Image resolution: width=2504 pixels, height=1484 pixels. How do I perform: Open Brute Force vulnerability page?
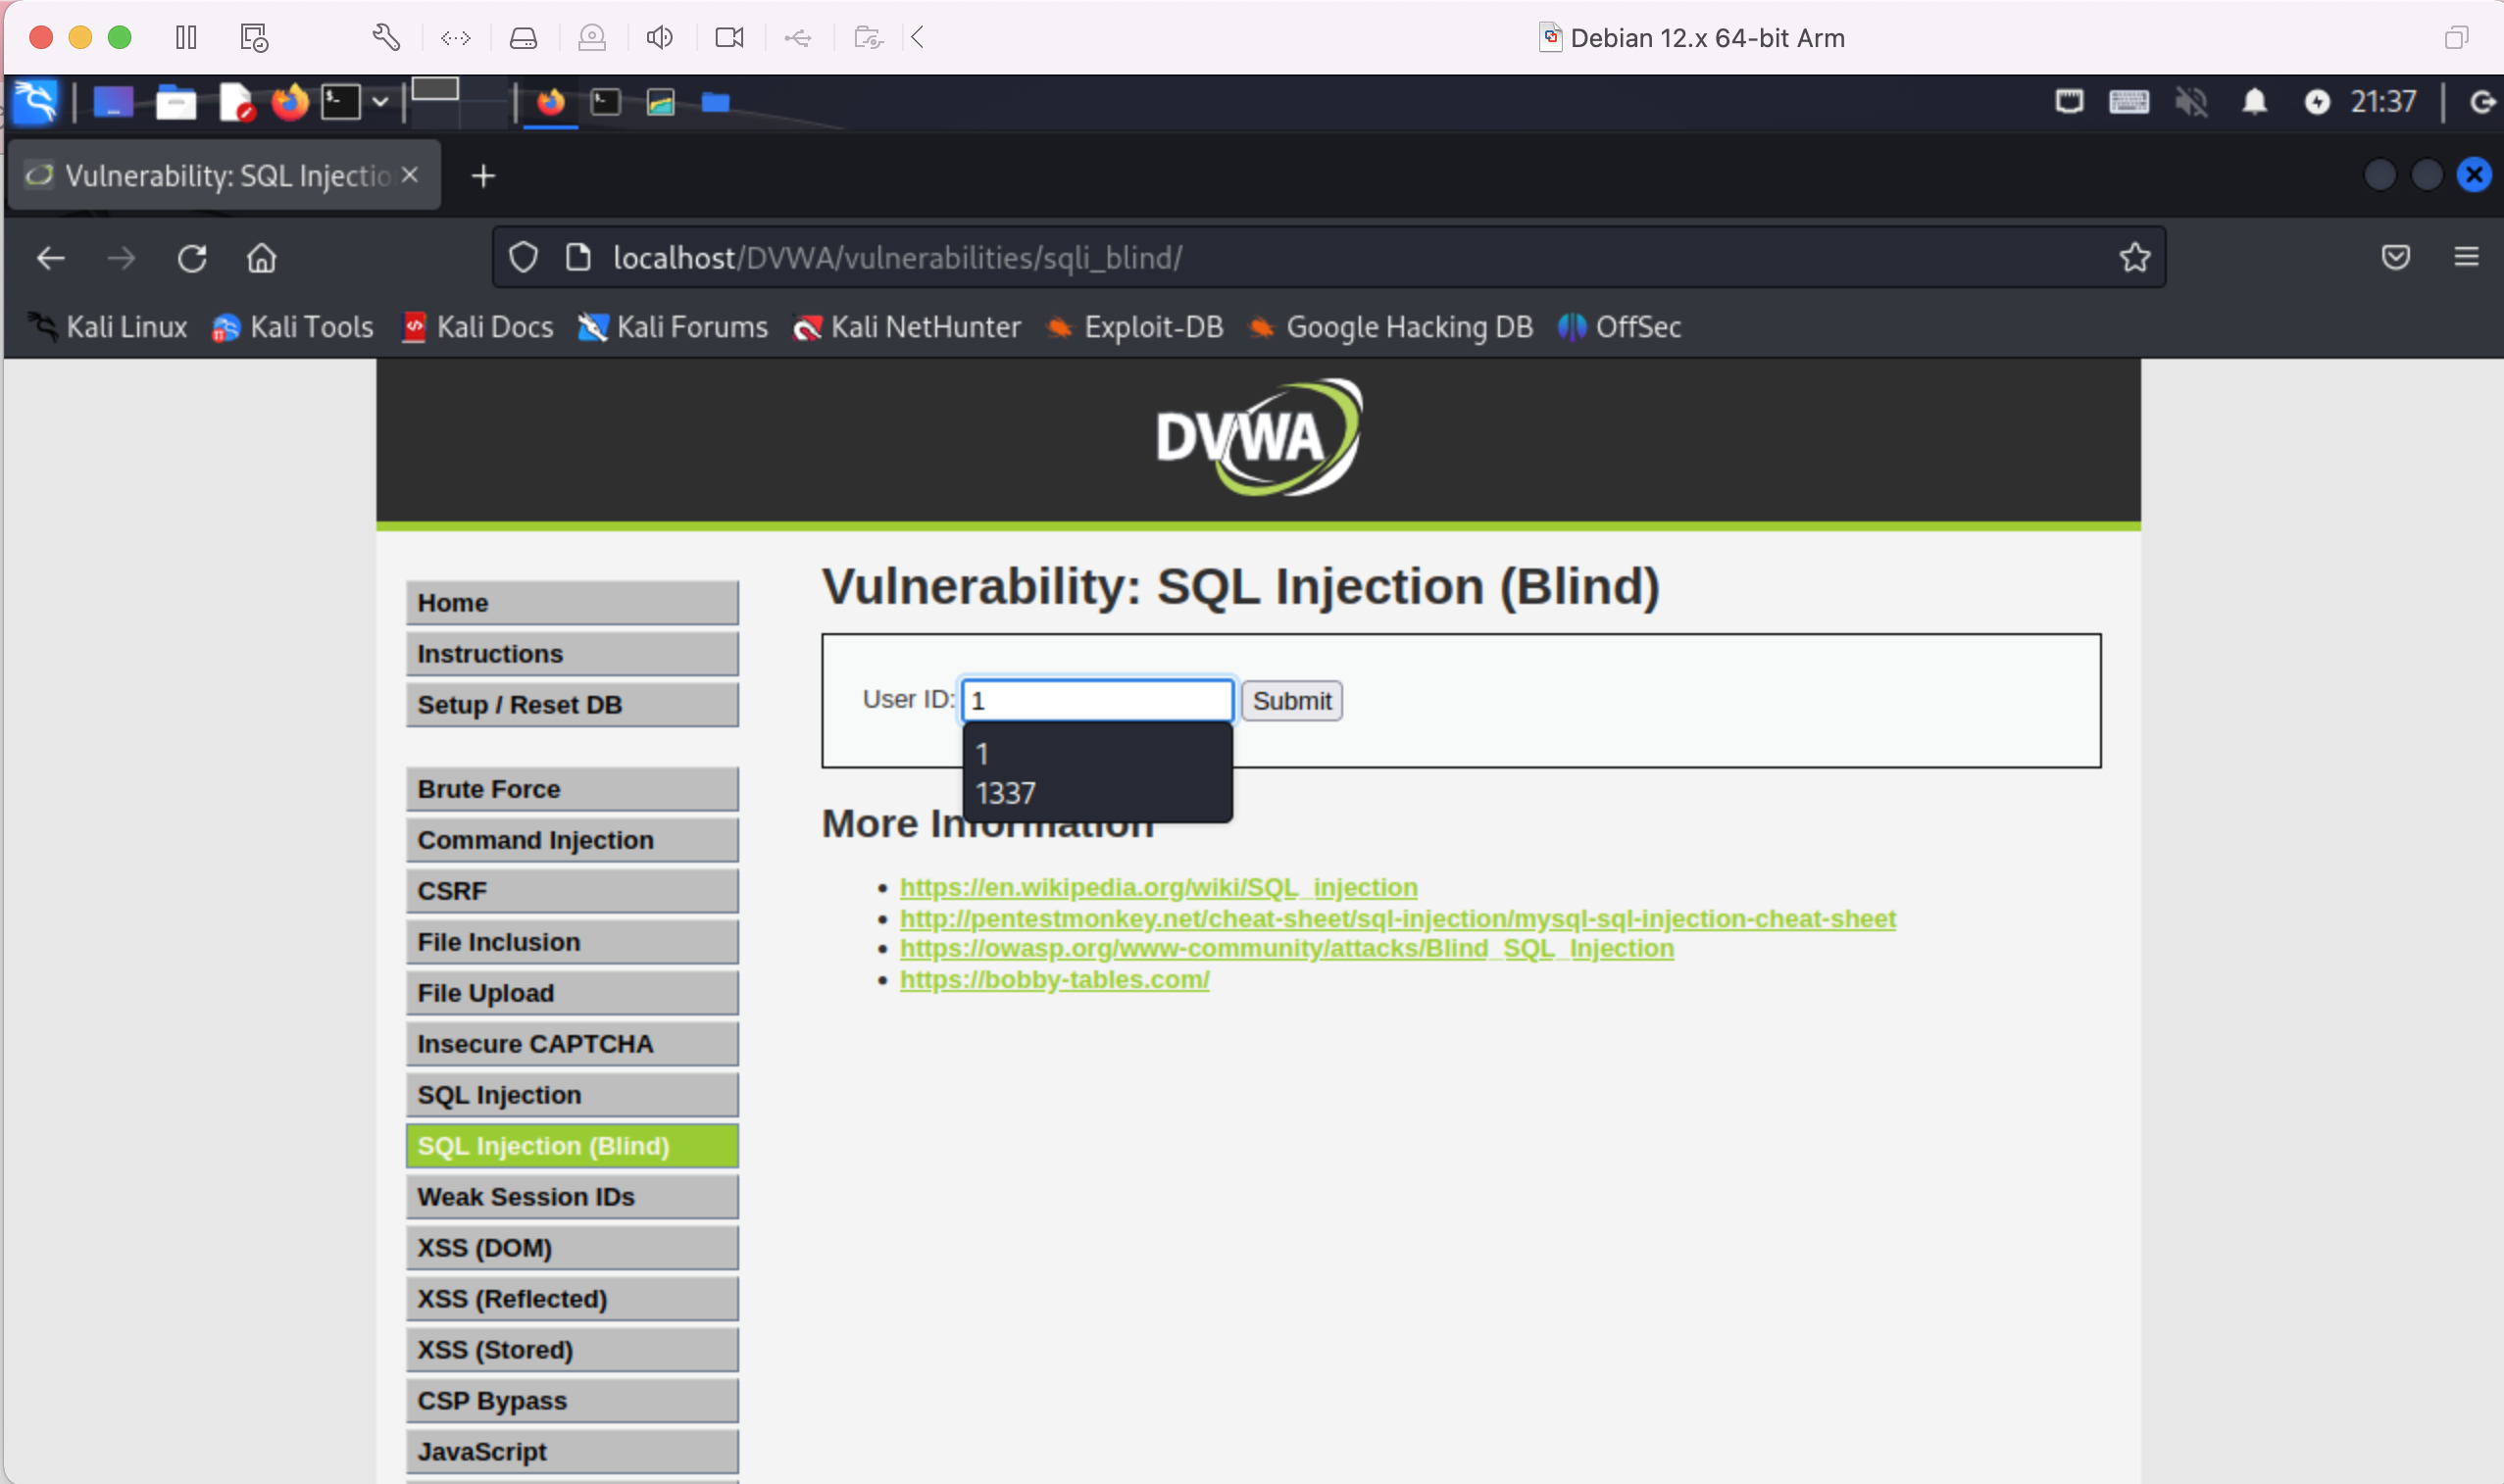click(572, 789)
